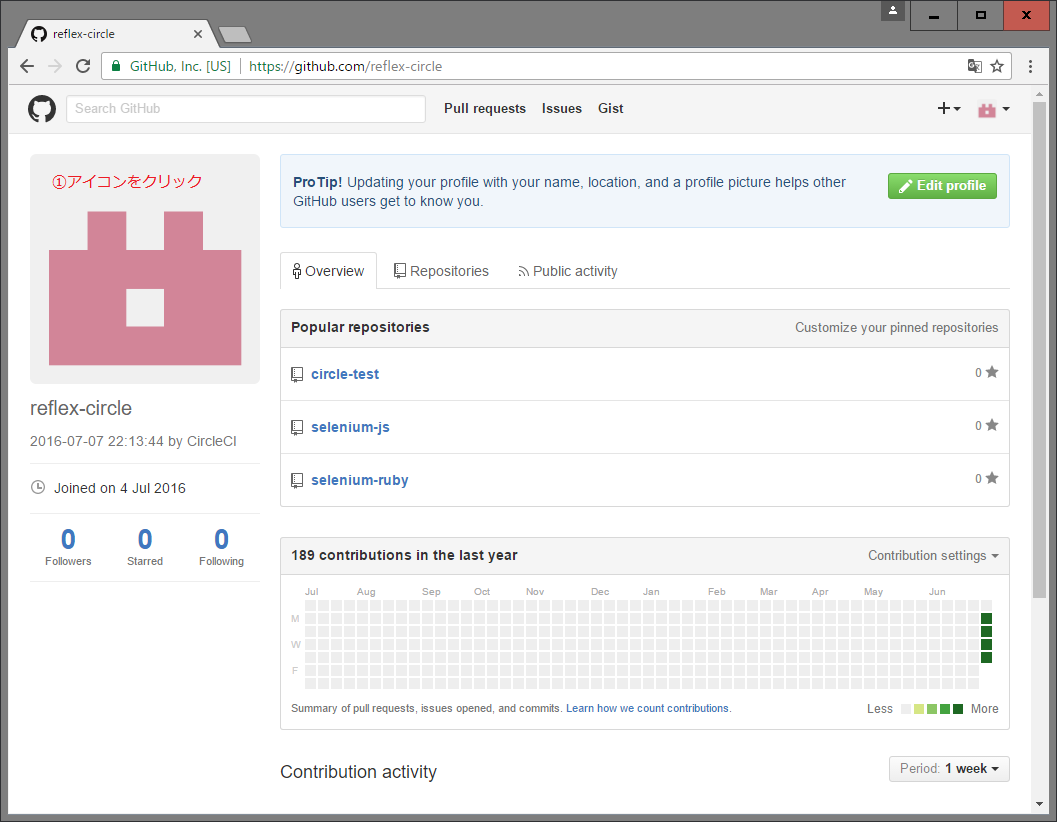This screenshot has height=822, width=1057.
Task: Click Customize your pinned repositories
Action: point(897,328)
